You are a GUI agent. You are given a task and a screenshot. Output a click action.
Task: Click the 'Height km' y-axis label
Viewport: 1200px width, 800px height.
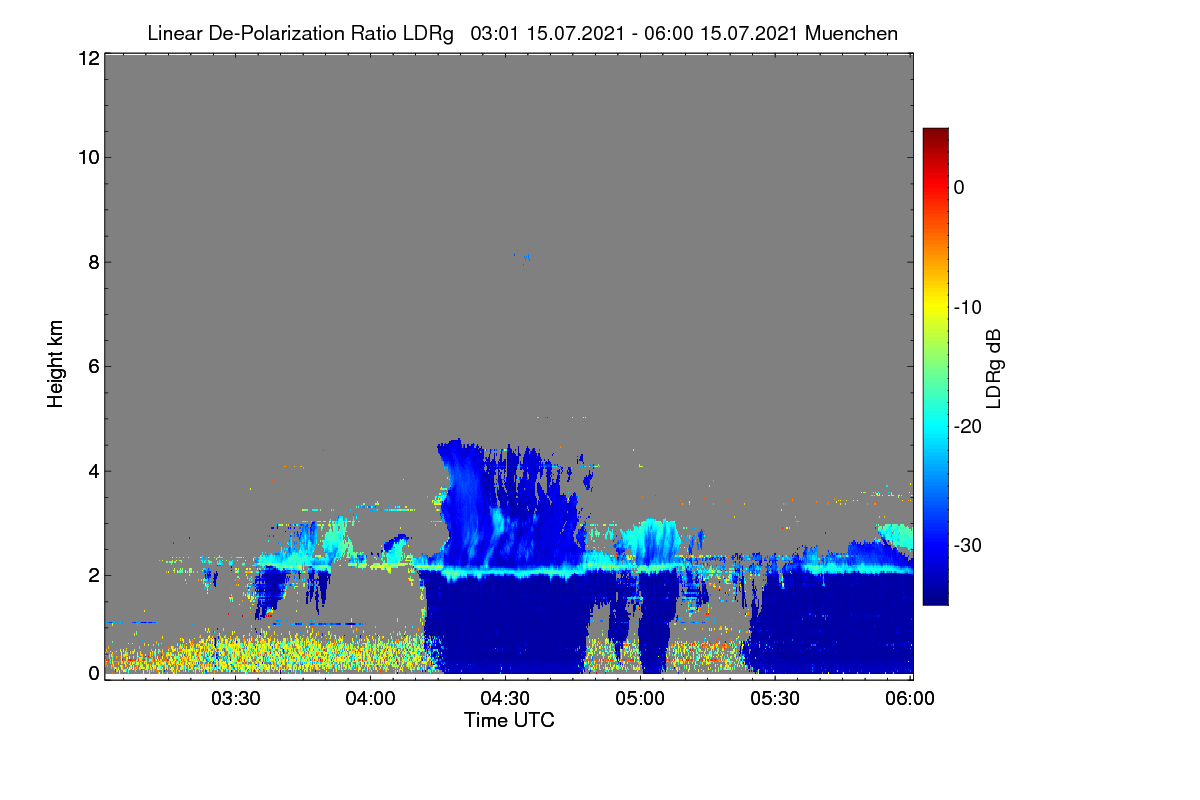[x=55, y=366]
